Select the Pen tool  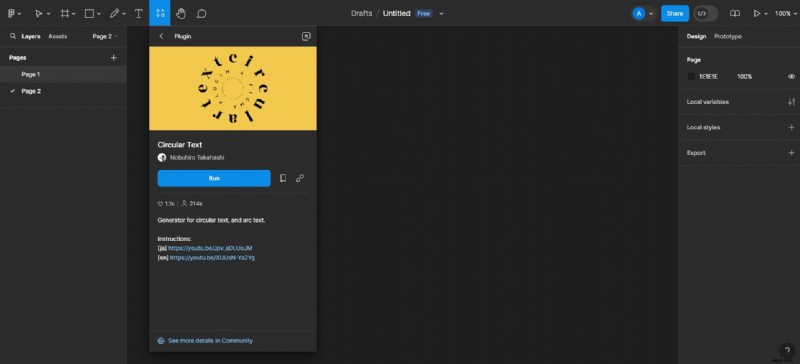click(114, 14)
